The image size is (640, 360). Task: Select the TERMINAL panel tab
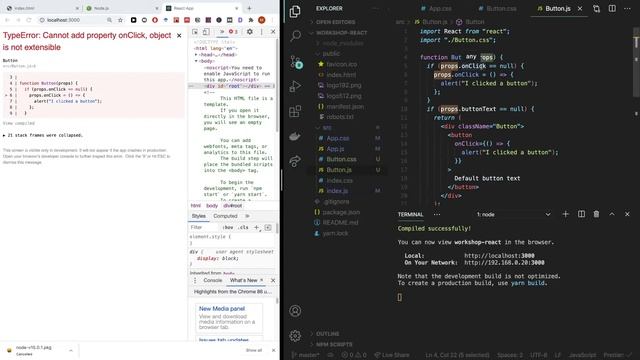(410, 214)
